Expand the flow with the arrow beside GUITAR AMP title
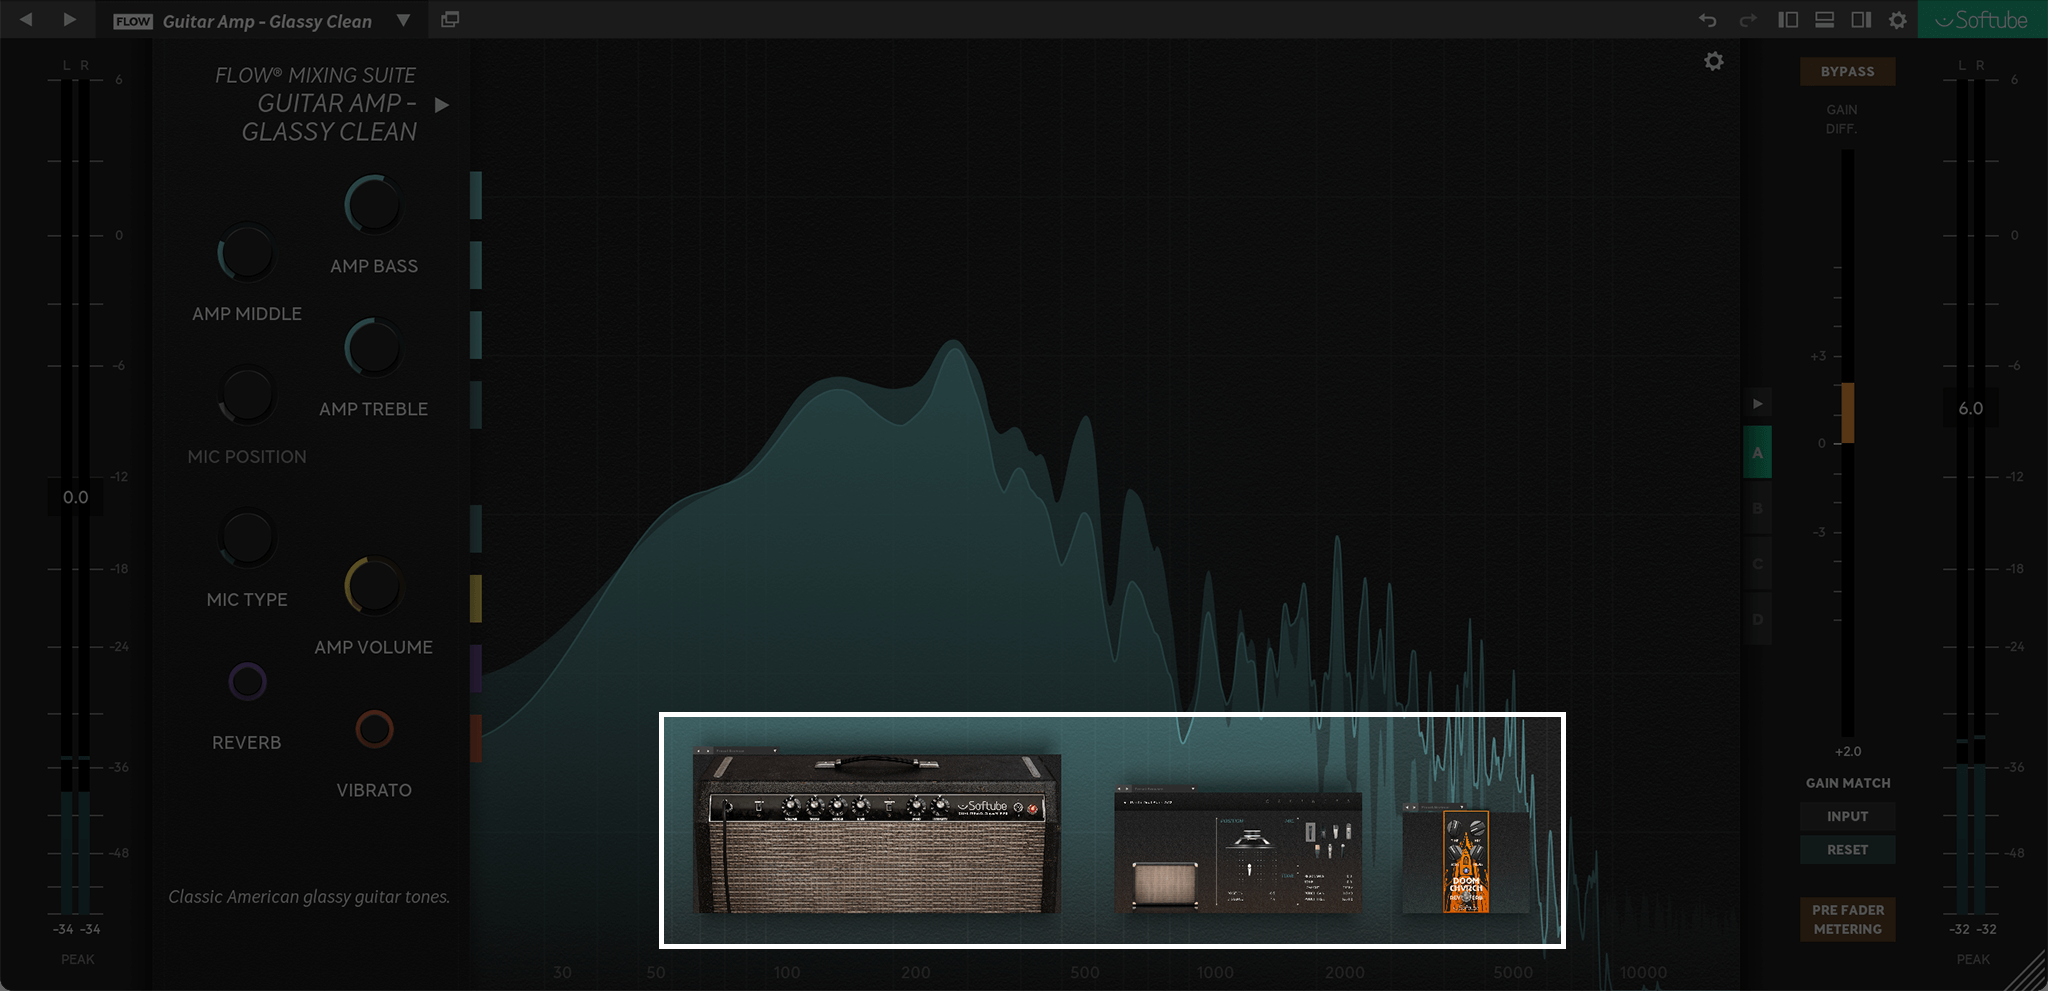Image resolution: width=2048 pixels, height=991 pixels. pyautogui.click(x=442, y=105)
